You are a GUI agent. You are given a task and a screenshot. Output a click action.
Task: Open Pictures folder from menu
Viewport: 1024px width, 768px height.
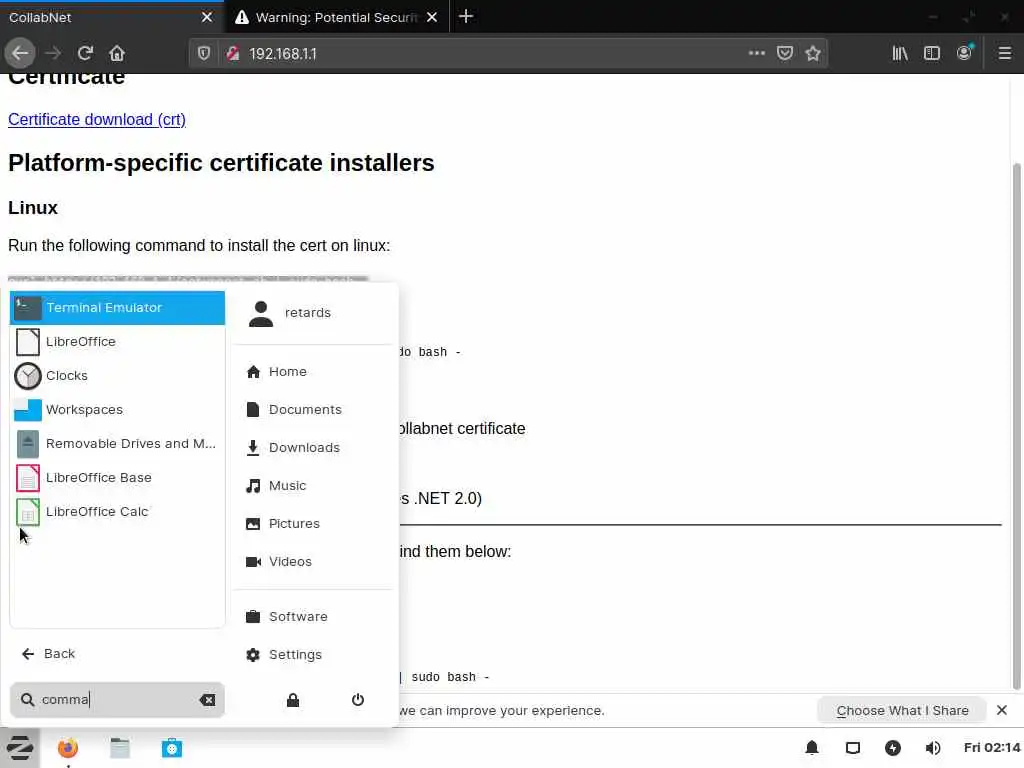tap(313, 523)
